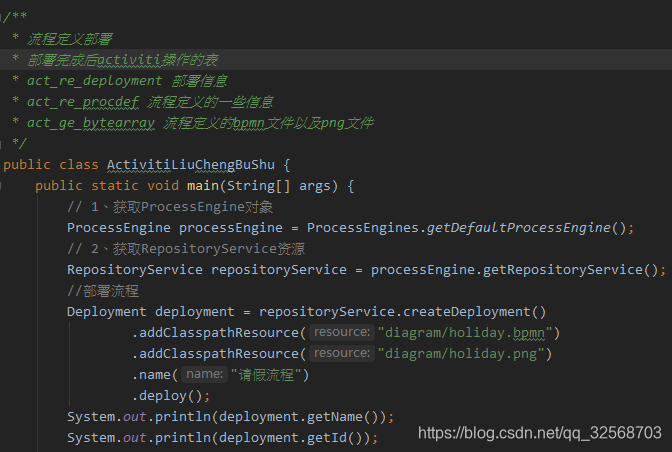The image size is (672, 452).
Task: Click the ProcessEngine type at line start
Action: click(119, 228)
